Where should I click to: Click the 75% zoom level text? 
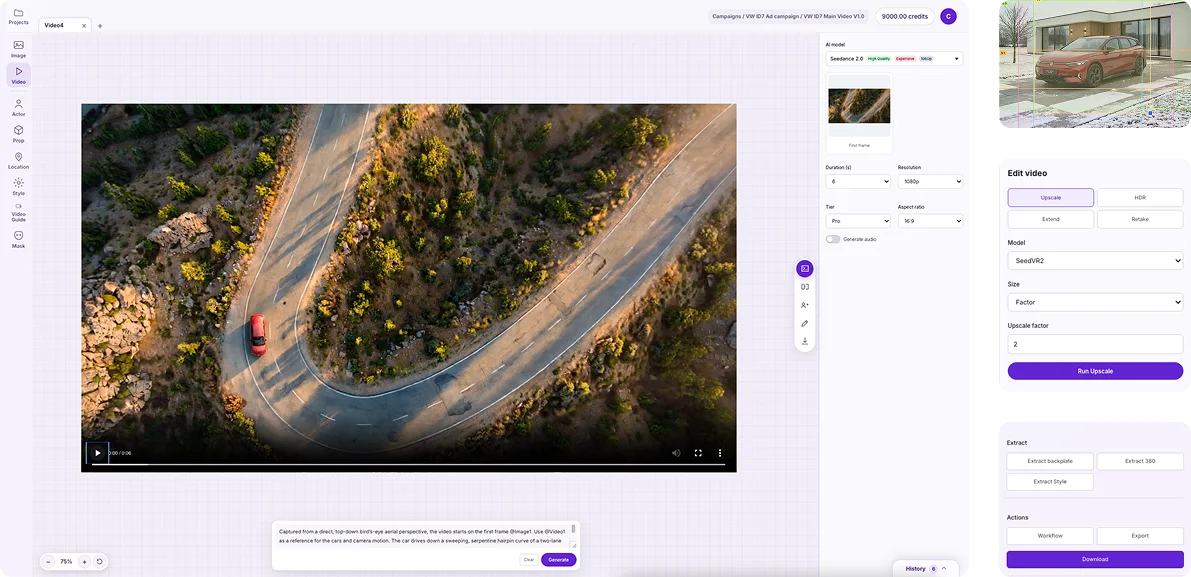tap(66, 562)
